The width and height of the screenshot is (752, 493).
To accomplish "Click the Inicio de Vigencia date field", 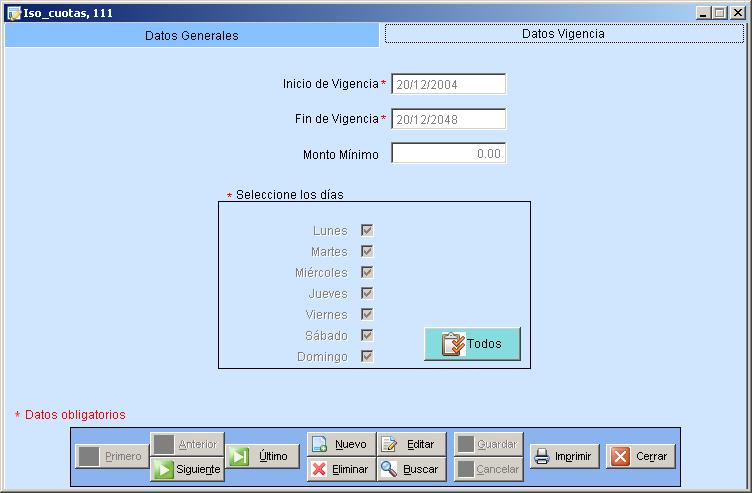I will point(448,85).
